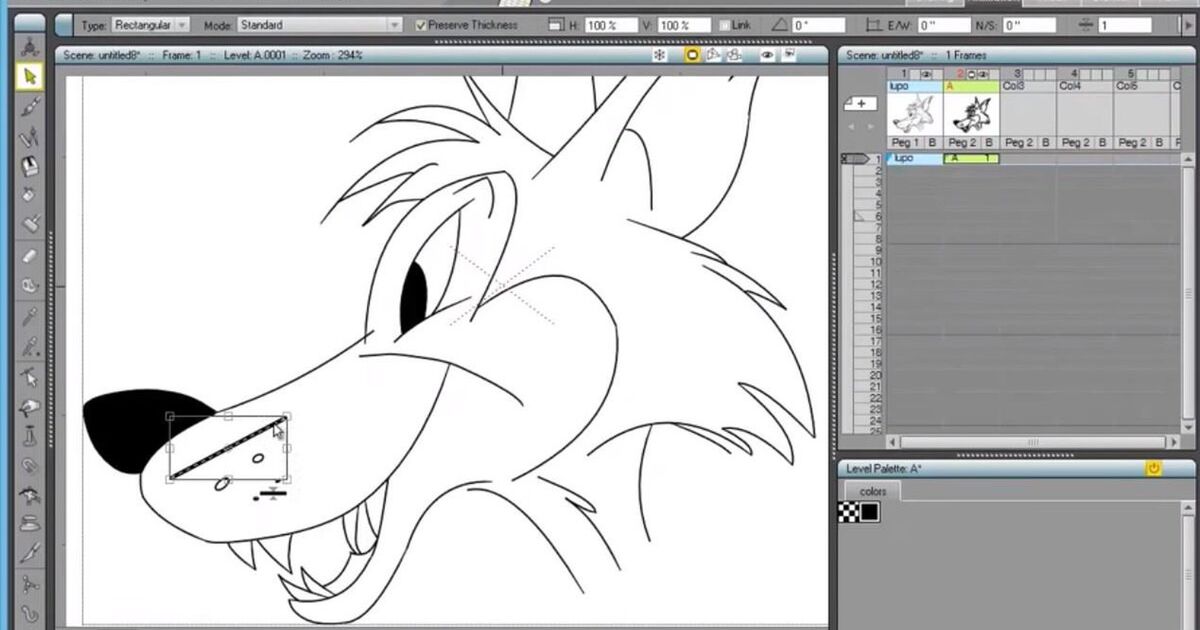Open Peg 2 dropdown under column A

pos(963,143)
